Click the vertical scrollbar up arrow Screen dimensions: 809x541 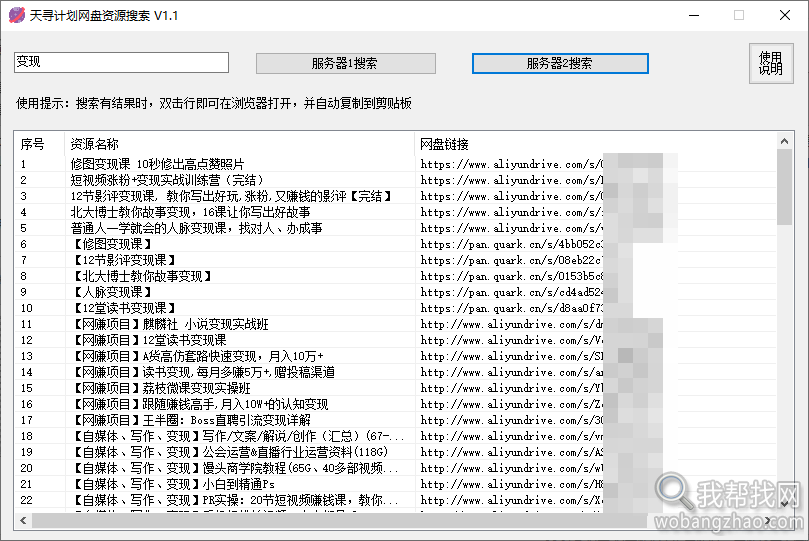click(784, 141)
